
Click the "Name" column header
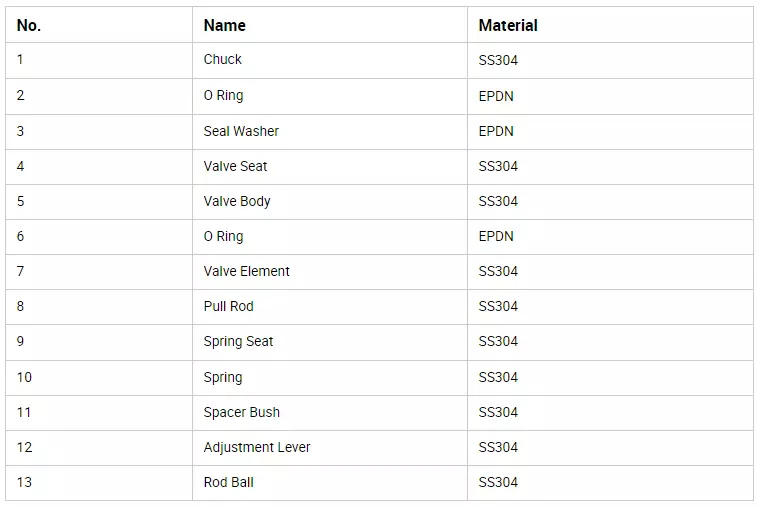(x=224, y=26)
